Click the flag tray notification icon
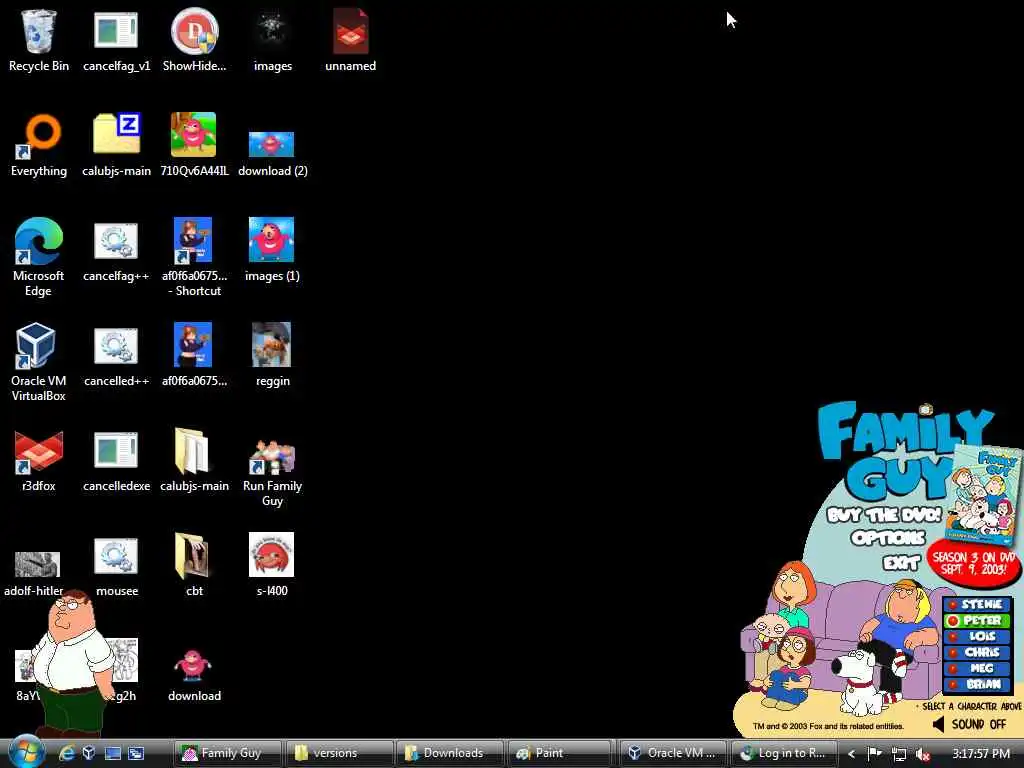The height and width of the screenshot is (768, 1024). (875, 754)
